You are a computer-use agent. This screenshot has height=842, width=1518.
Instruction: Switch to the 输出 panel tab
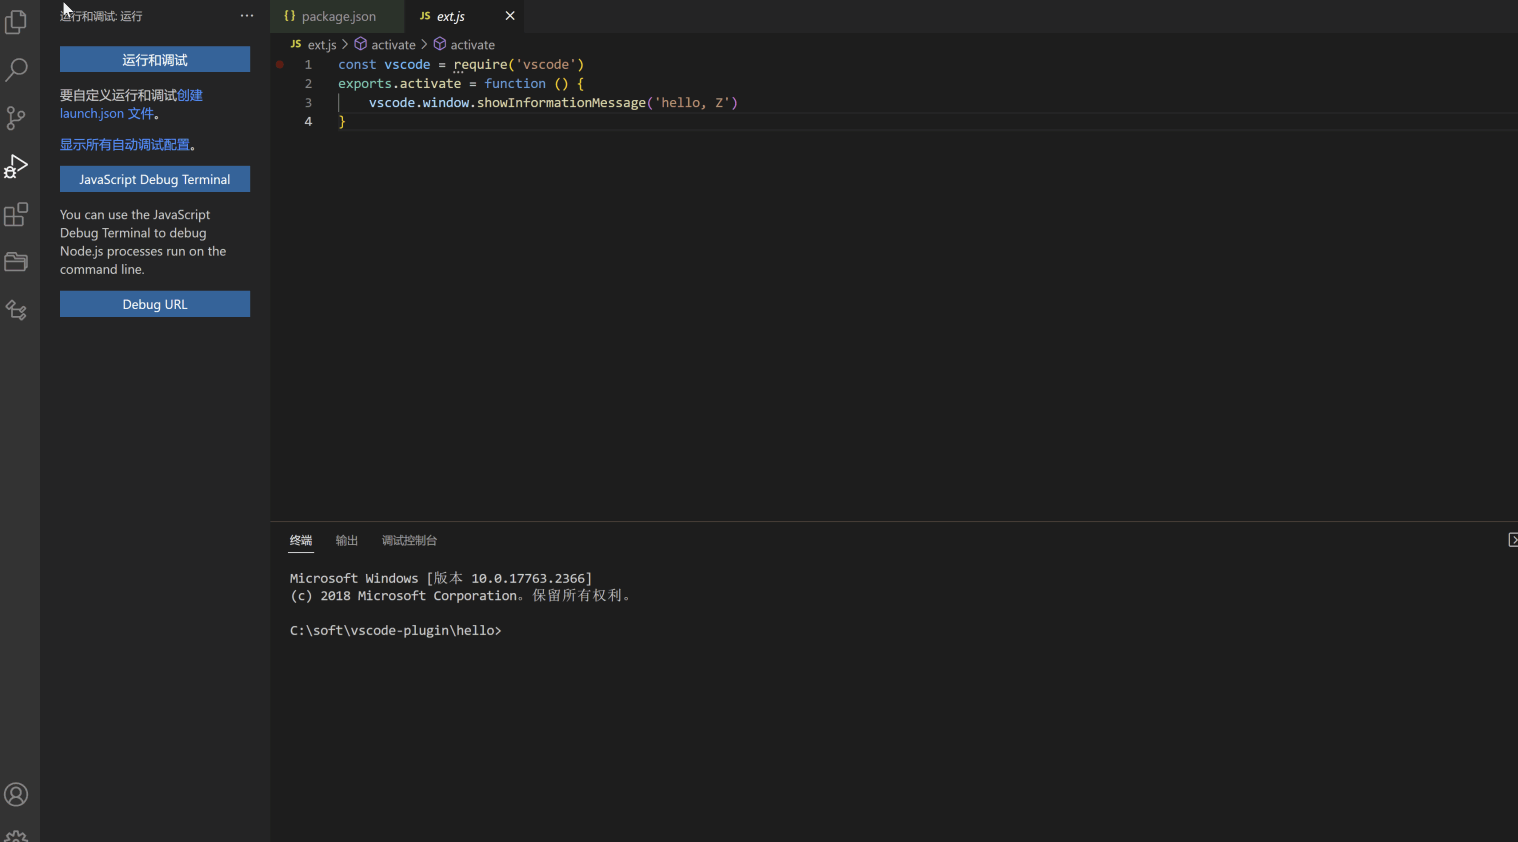pyautogui.click(x=346, y=540)
